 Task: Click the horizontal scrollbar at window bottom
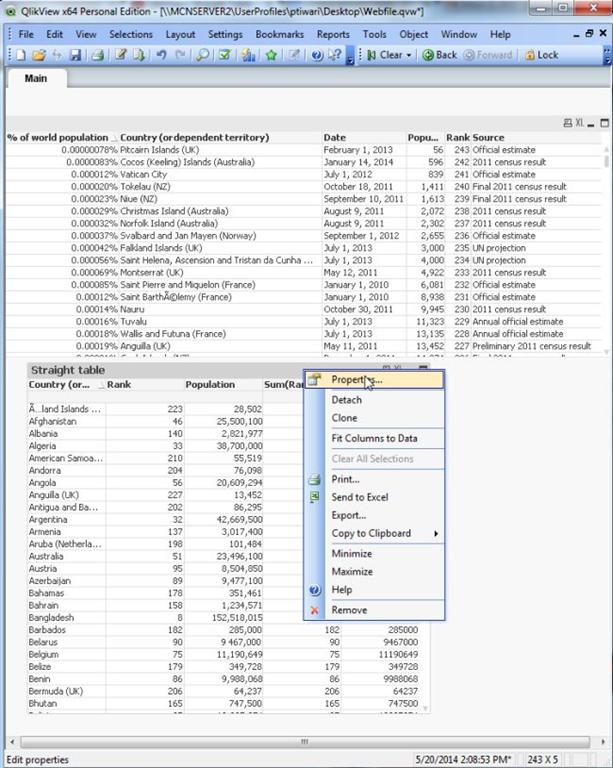(305, 742)
